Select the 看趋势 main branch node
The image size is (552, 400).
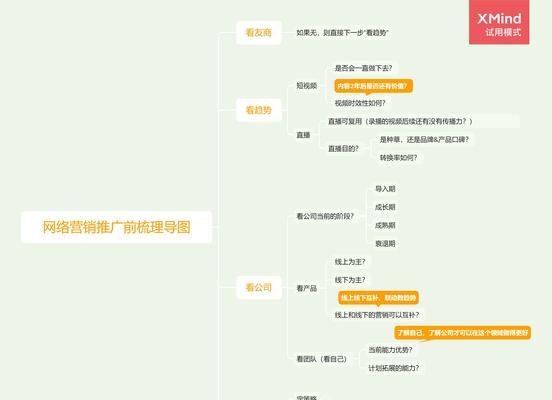(x=259, y=110)
